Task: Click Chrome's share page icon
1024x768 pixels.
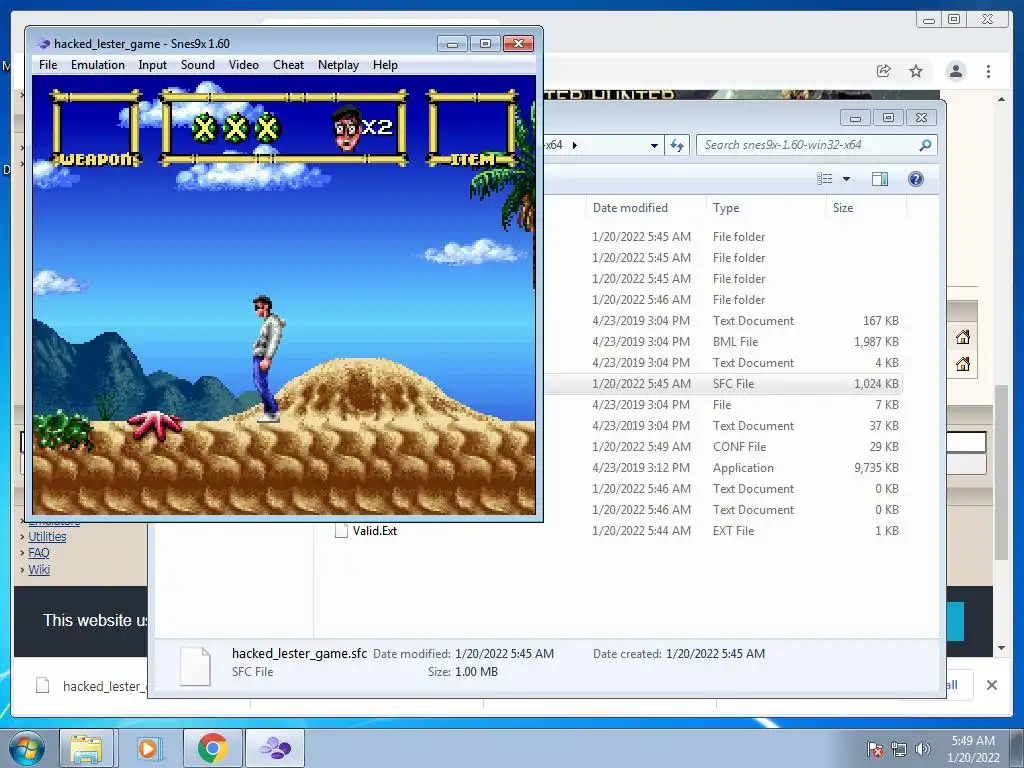Action: coord(883,71)
